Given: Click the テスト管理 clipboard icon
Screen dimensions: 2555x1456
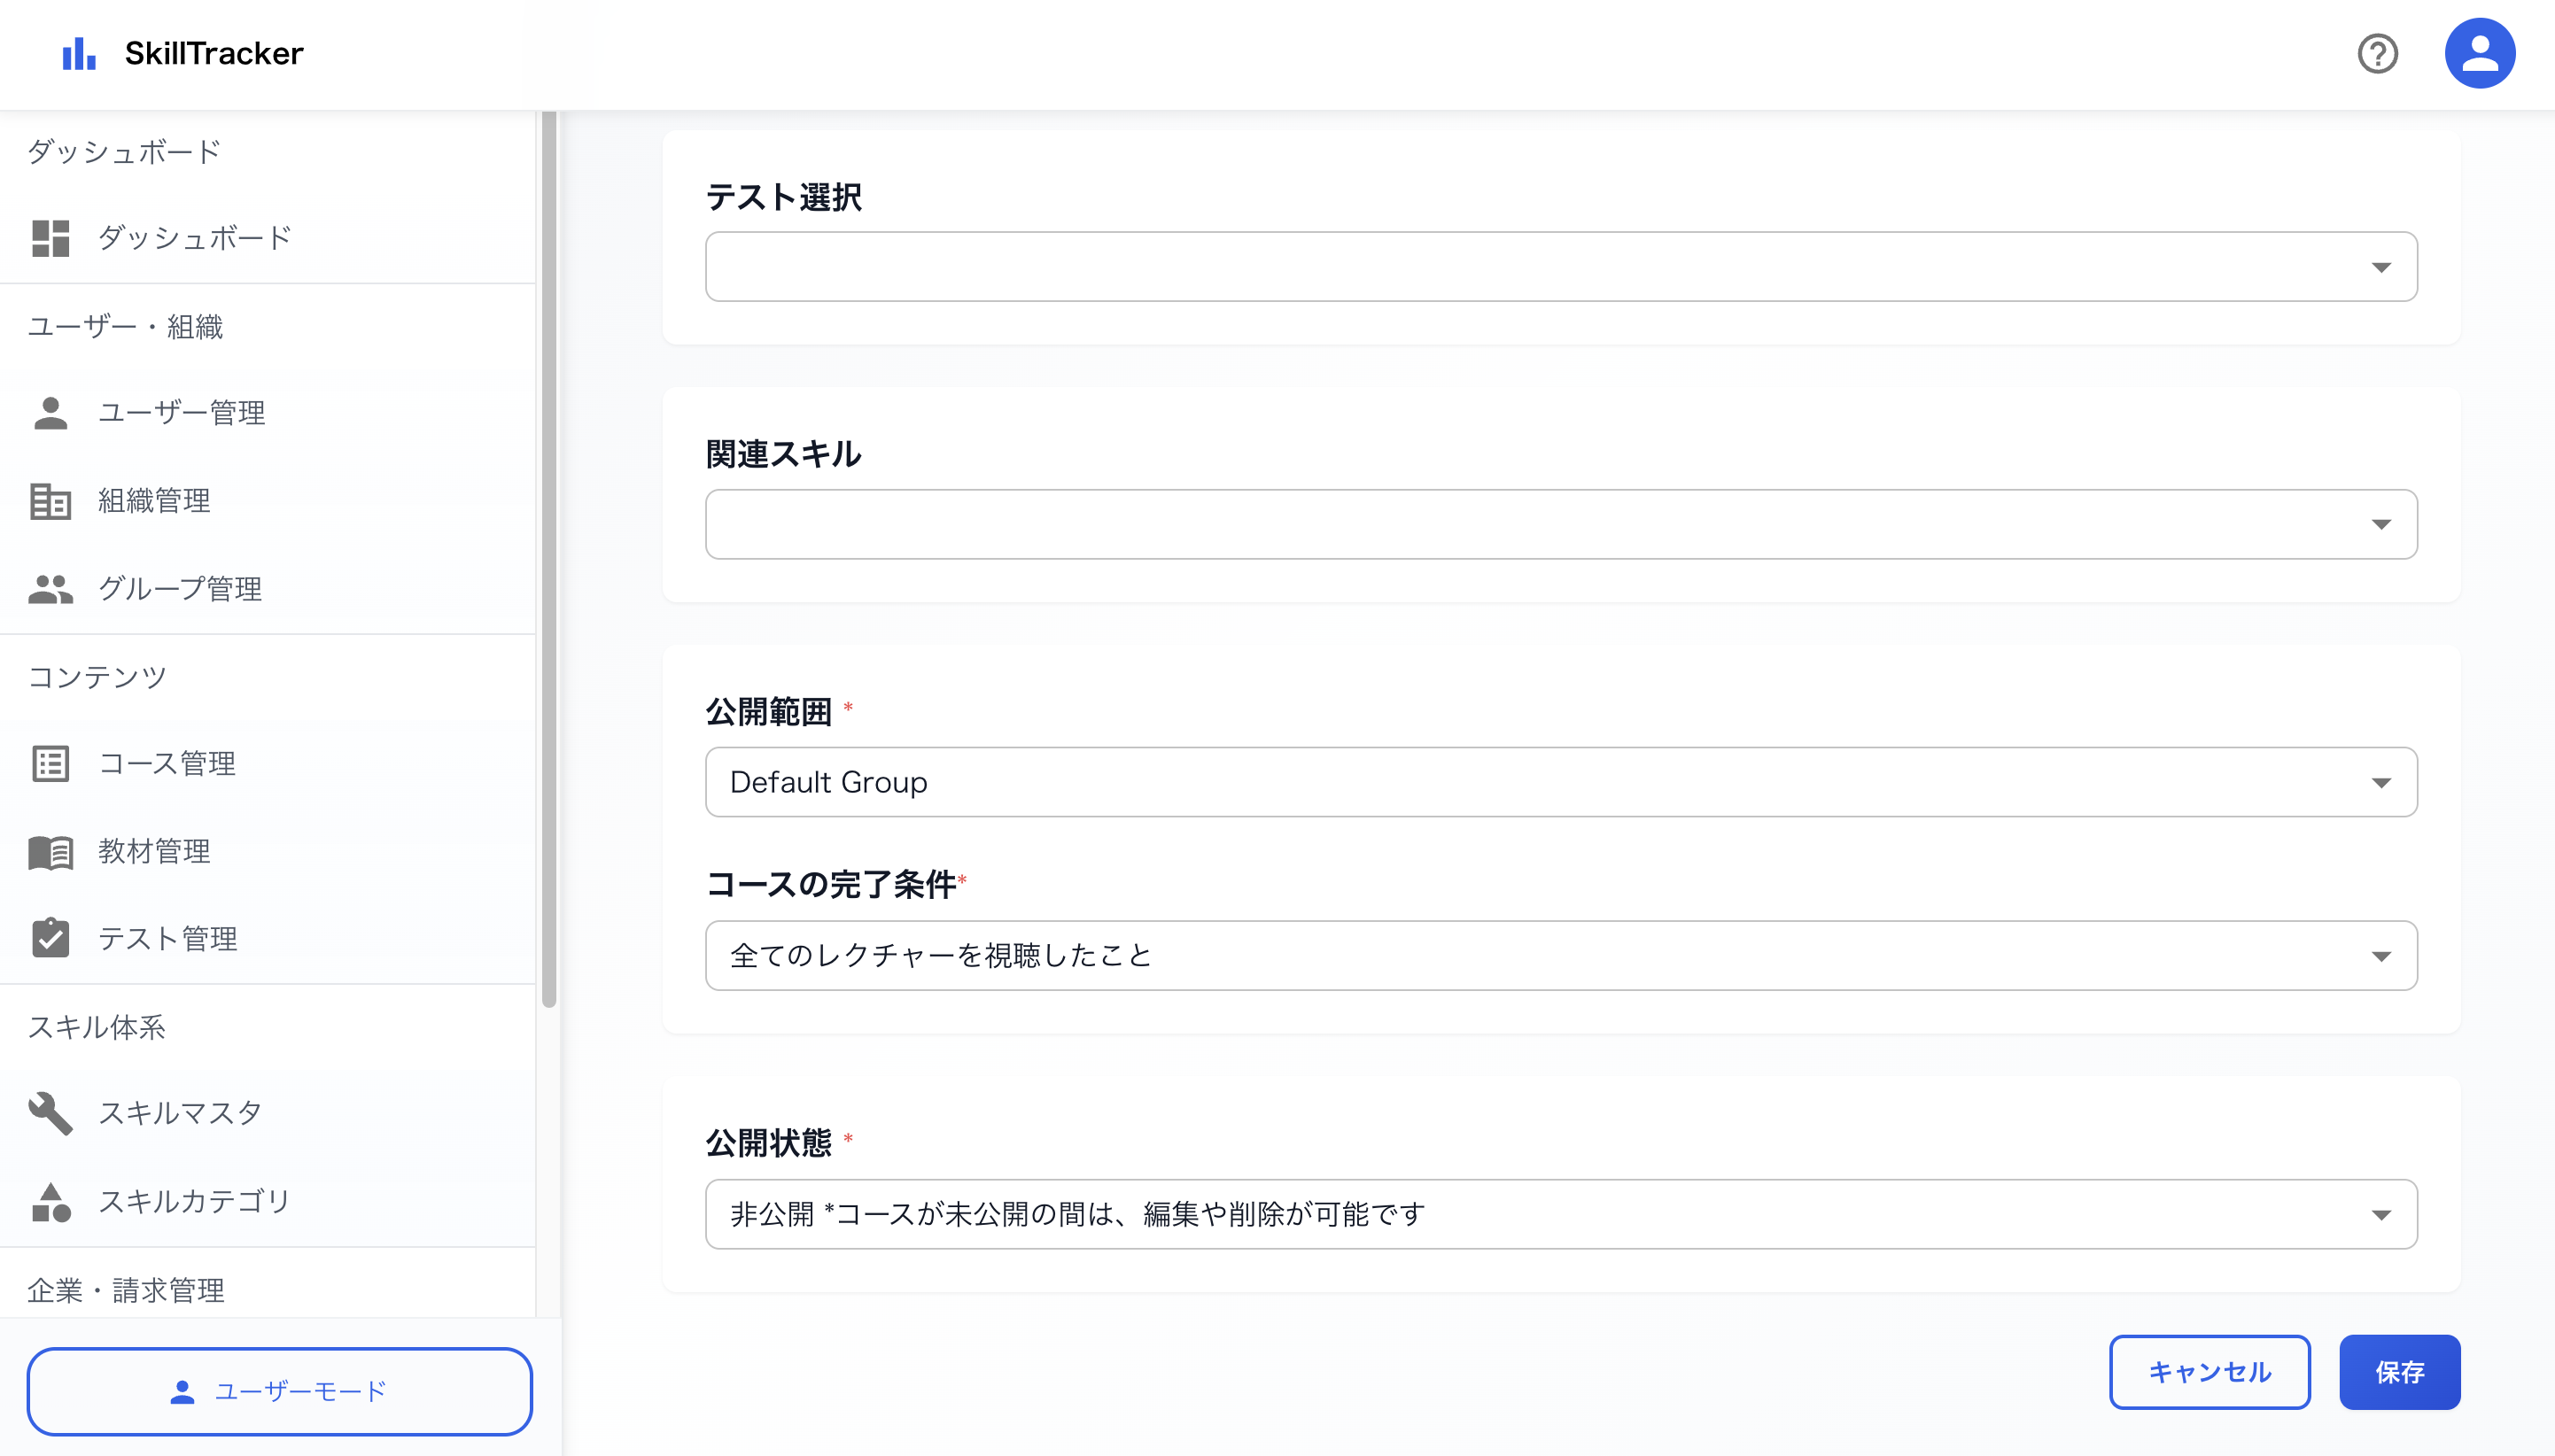Looking at the screenshot, I should click(x=50, y=938).
